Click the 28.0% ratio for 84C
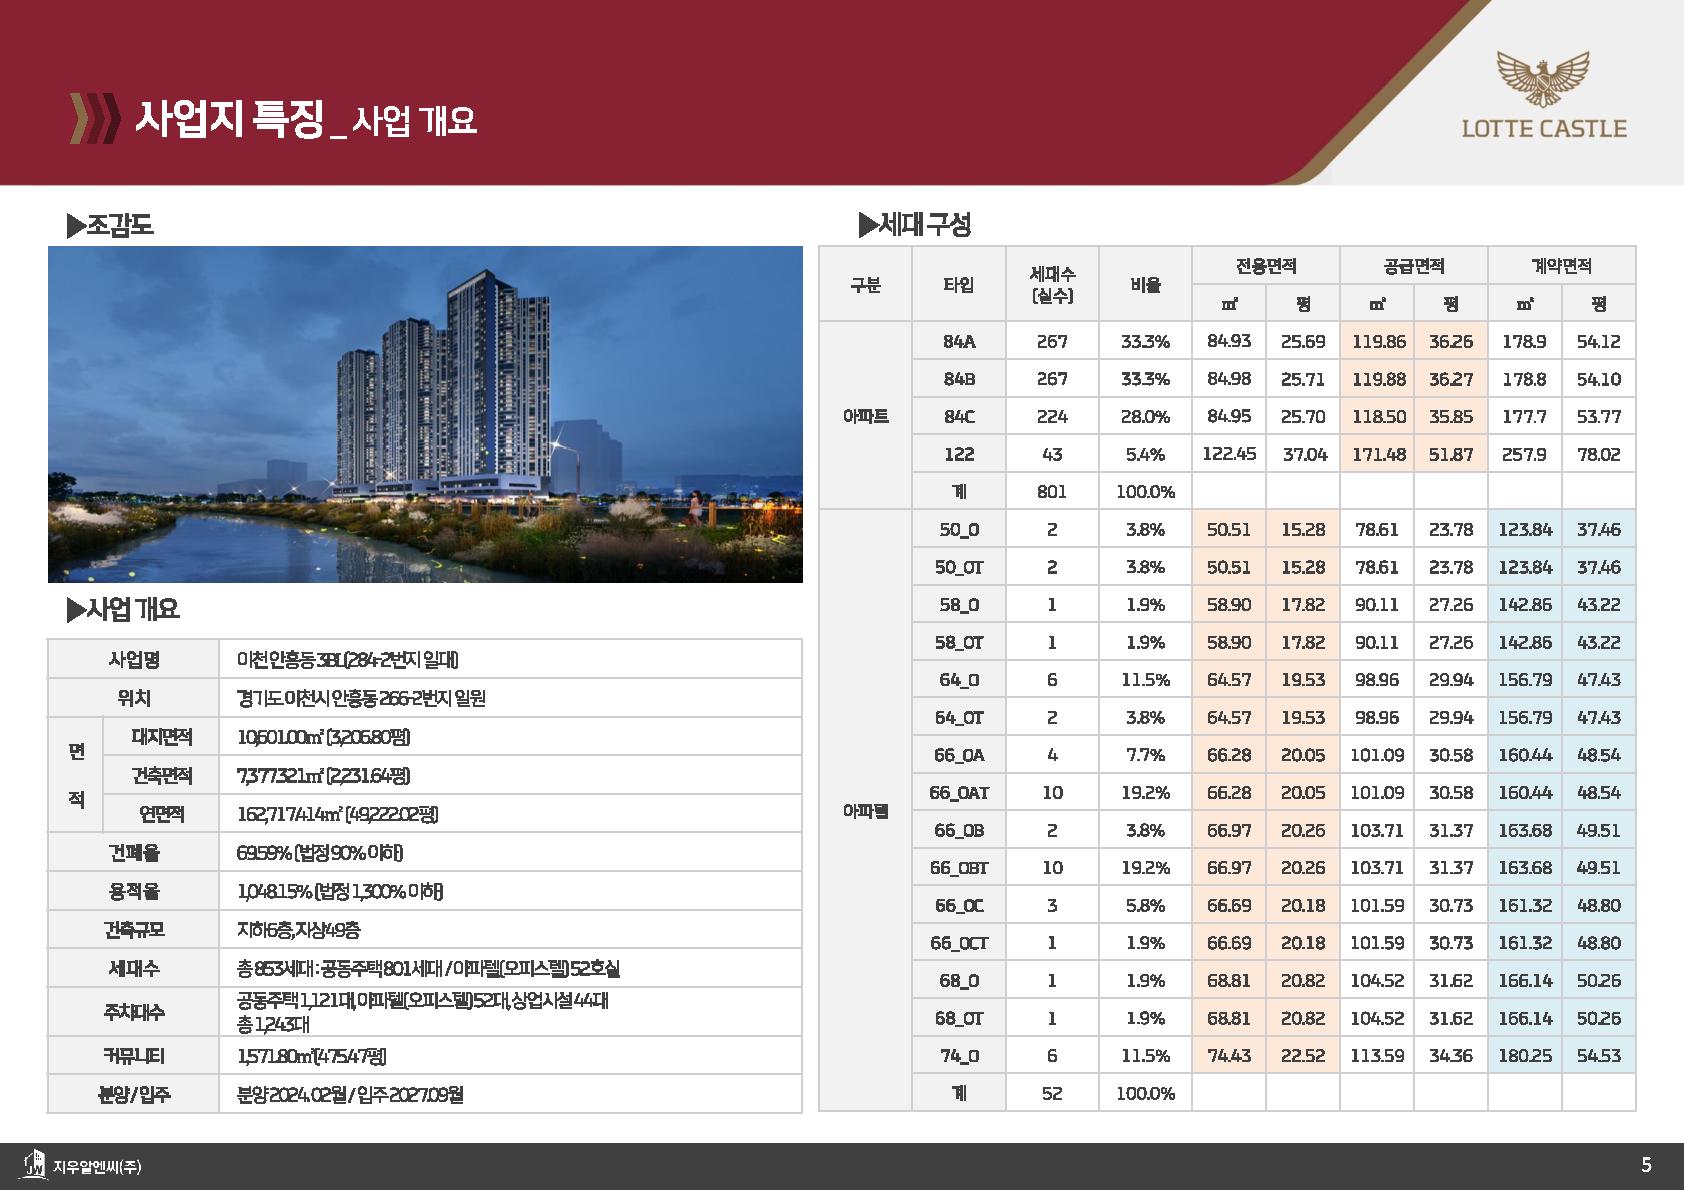The height and width of the screenshot is (1190, 1684). pyautogui.click(x=1145, y=416)
